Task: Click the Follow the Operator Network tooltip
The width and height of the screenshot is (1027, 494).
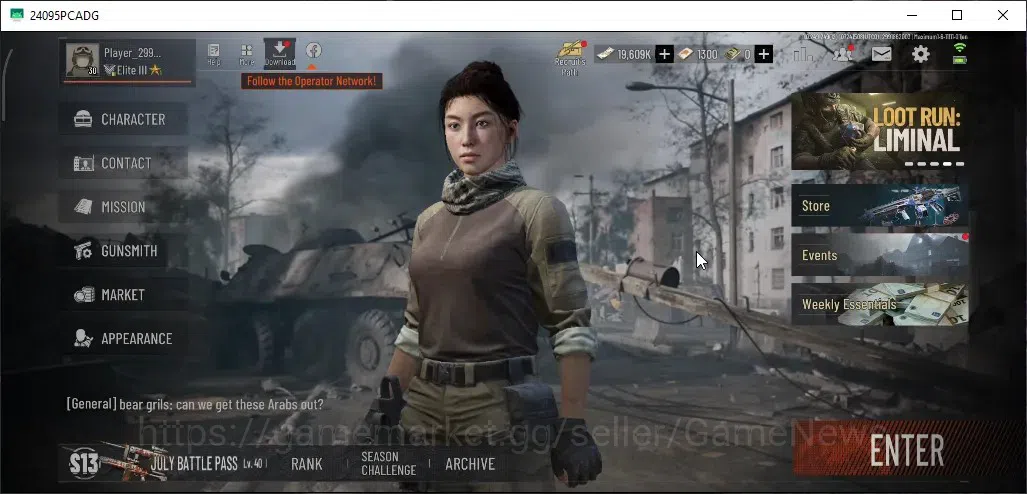Action: (x=312, y=81)
